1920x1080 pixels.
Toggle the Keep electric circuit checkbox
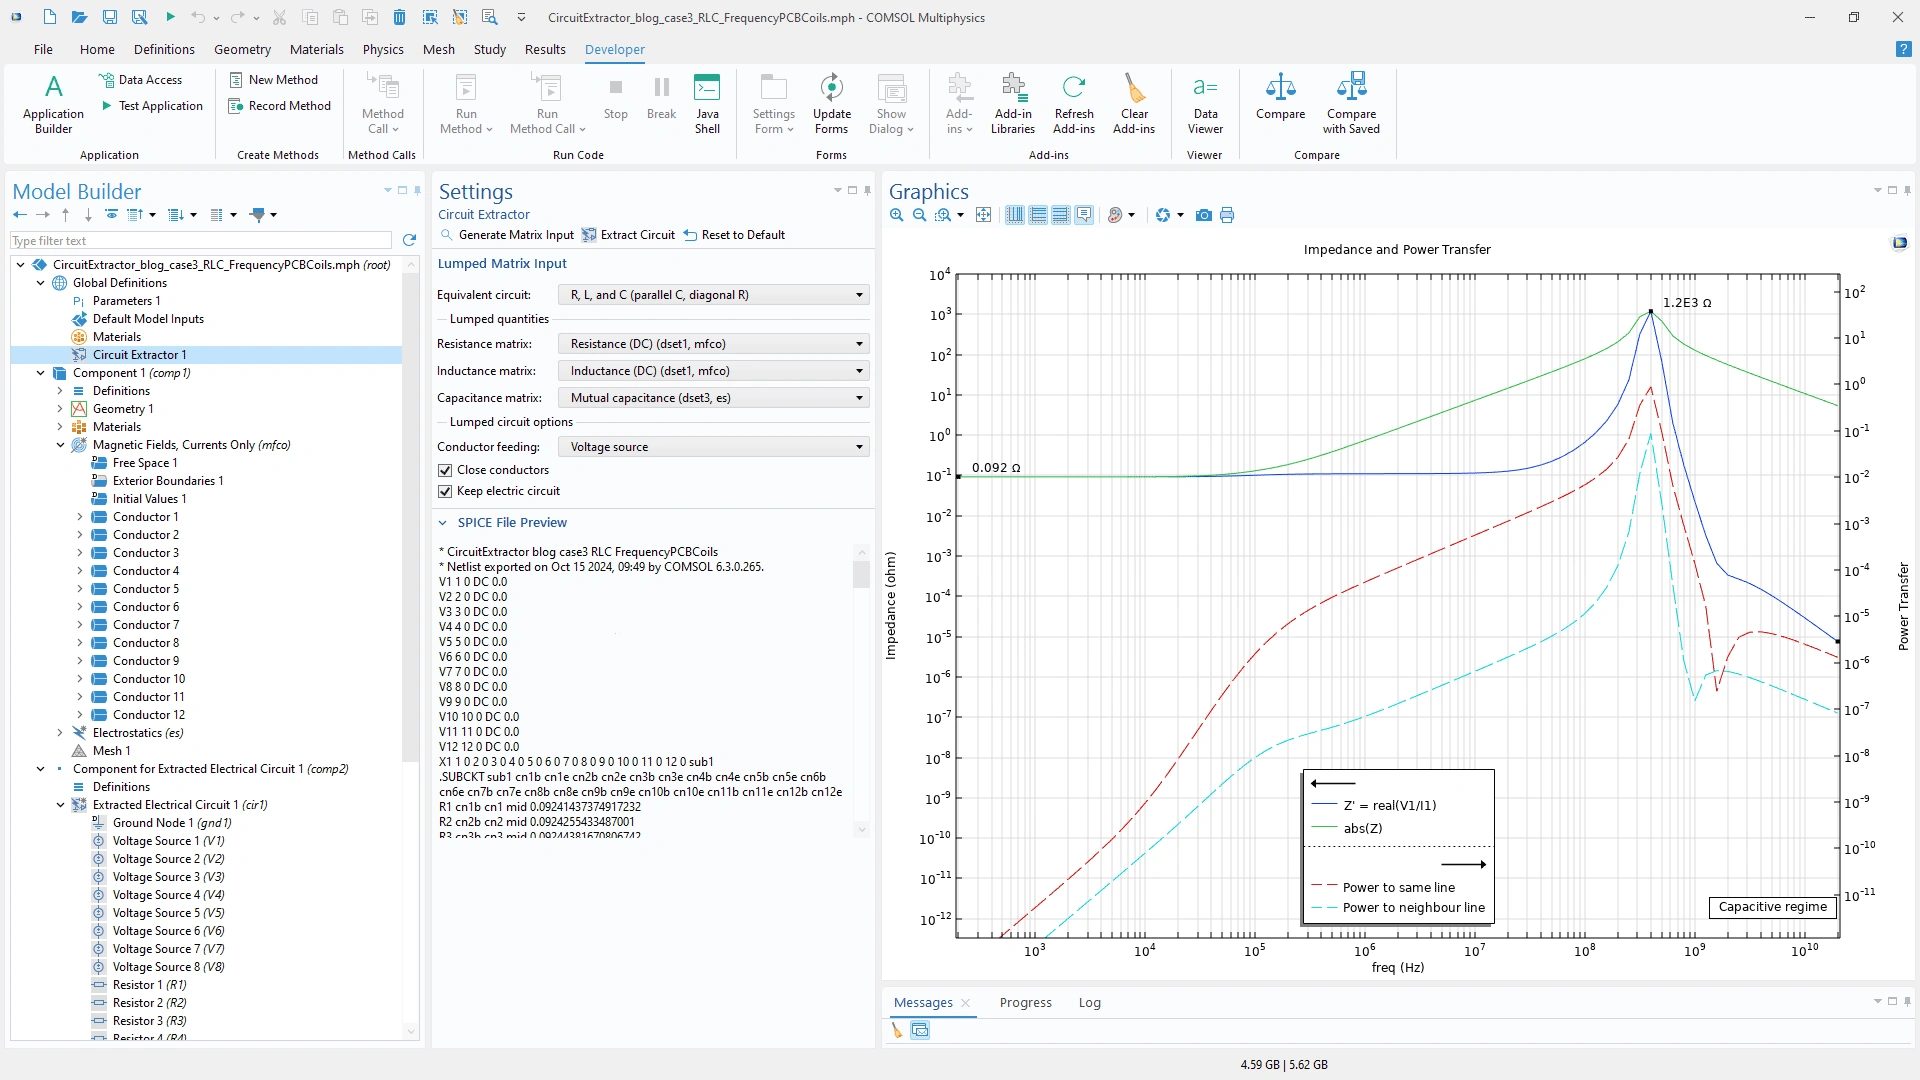coord(445,491)
